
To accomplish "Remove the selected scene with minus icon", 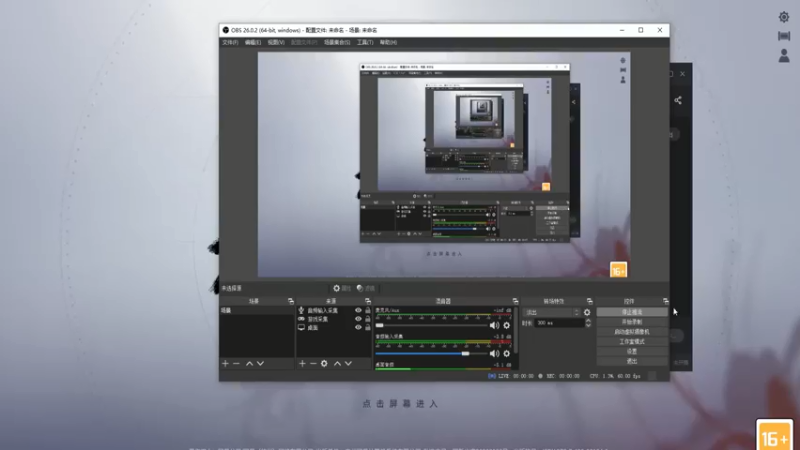I will click(236, 363).
